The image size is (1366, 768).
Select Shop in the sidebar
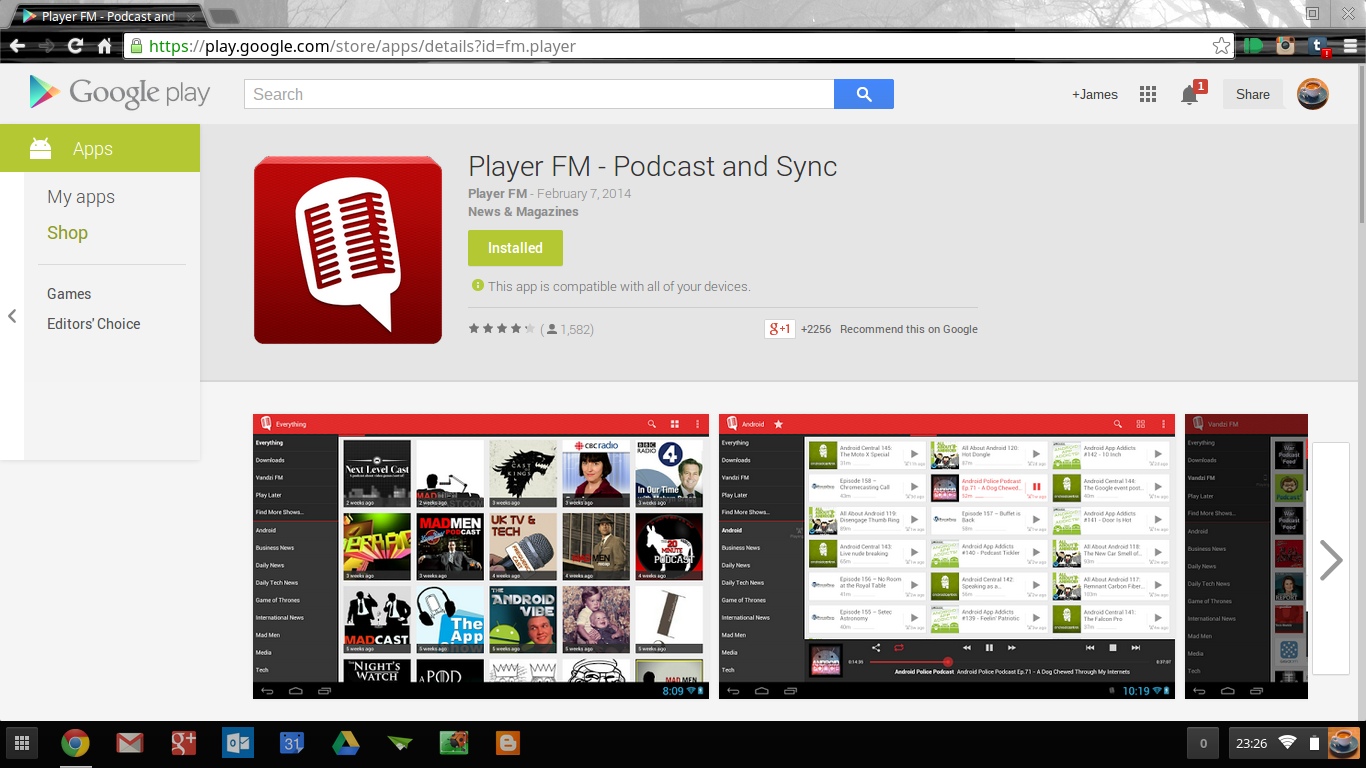pyautogui.click(x=67, y=232)
